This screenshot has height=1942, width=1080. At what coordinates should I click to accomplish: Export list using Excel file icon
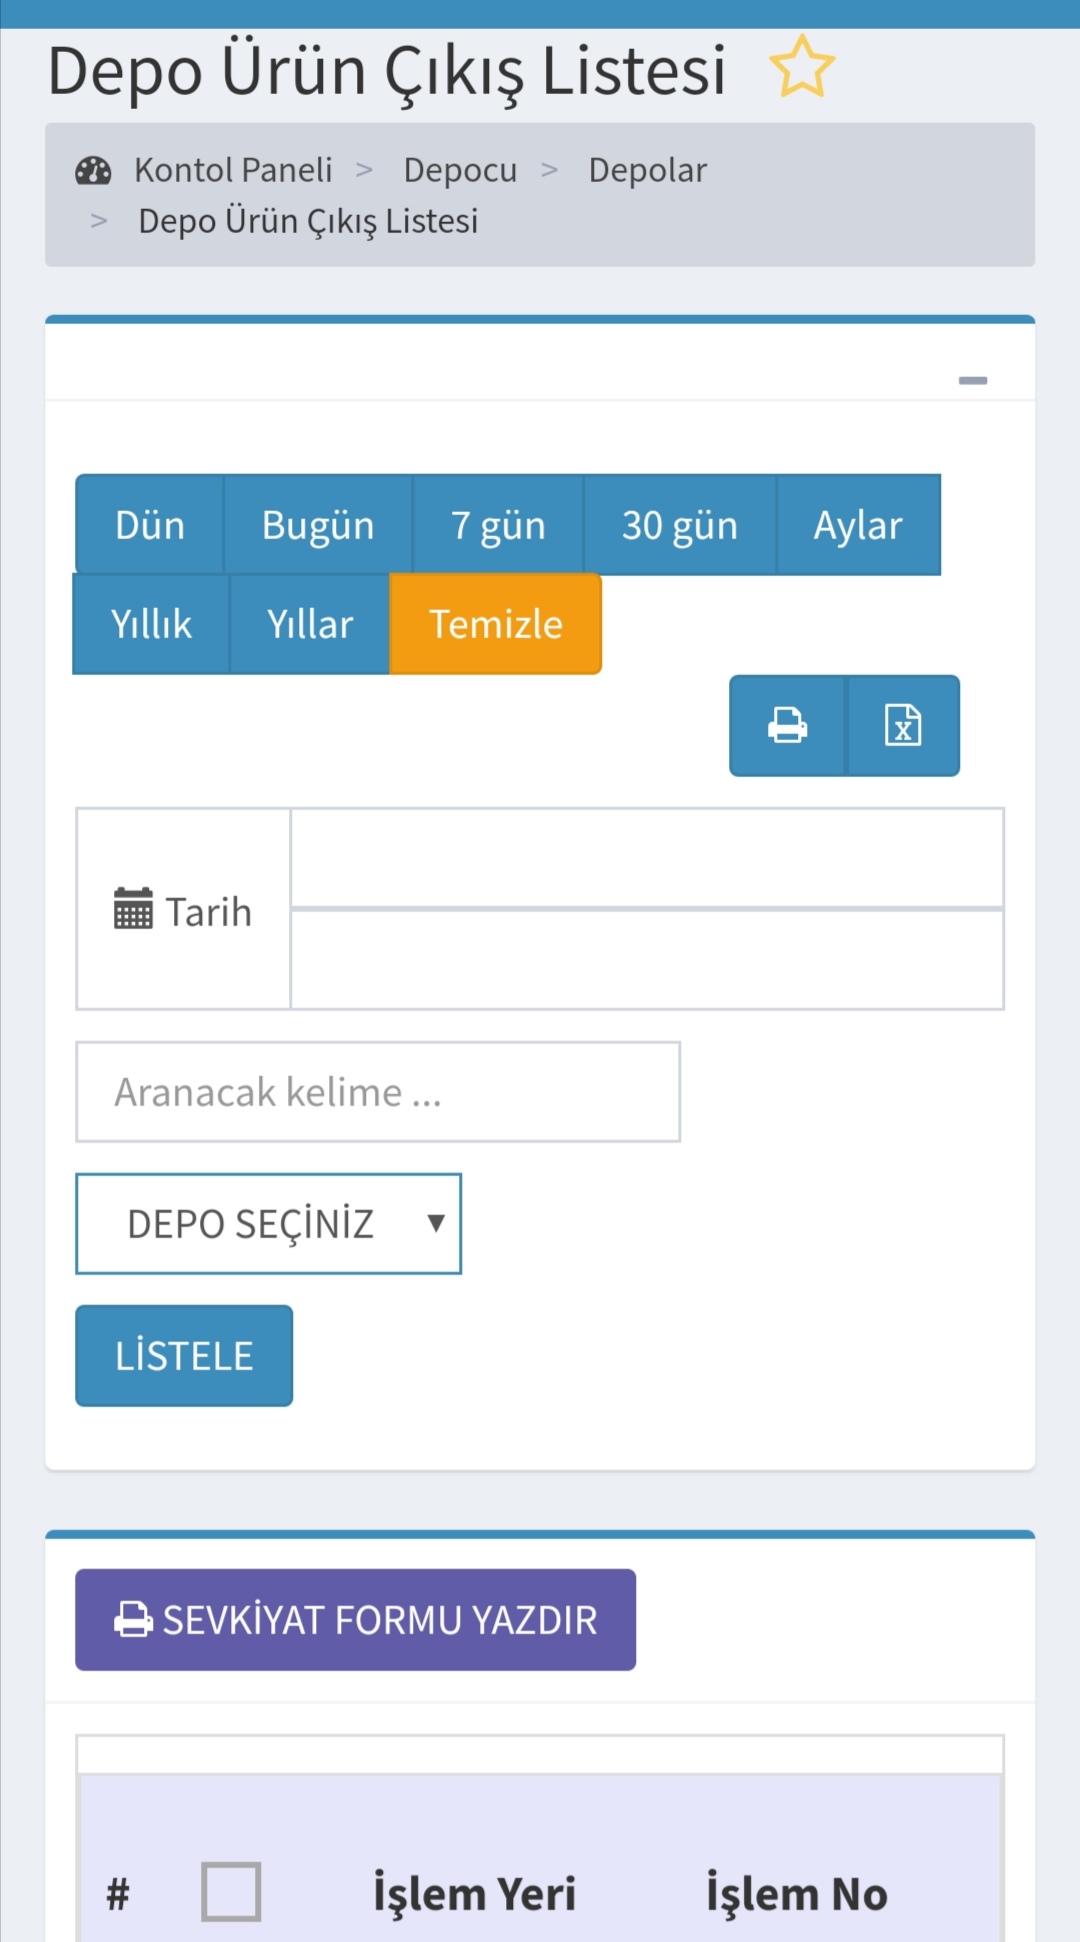(x=903, y=726)
